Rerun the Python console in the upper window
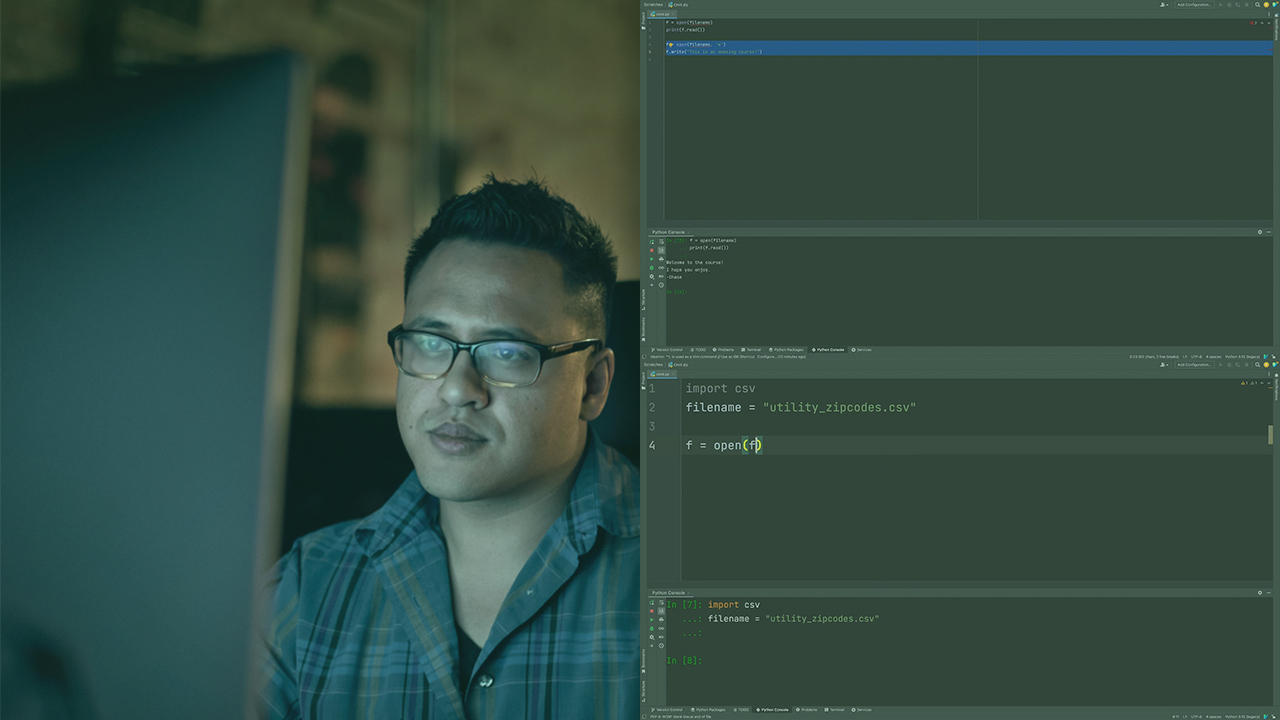The height and width of the screenshot is (720, 1280). pyautogui.click(x=652, y=242)
